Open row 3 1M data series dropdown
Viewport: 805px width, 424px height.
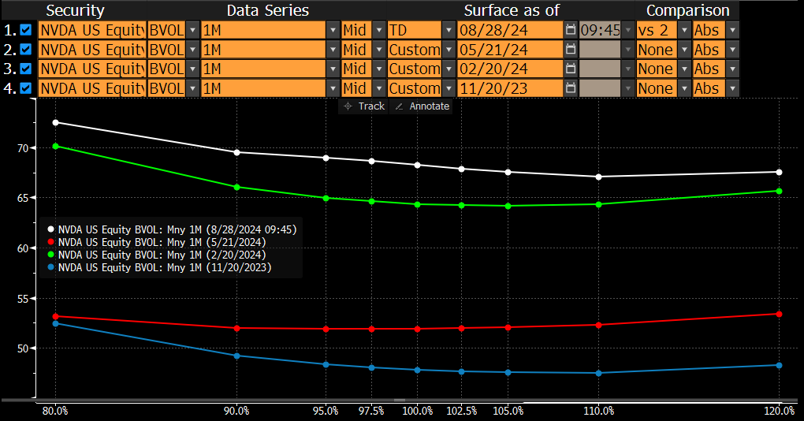click(333, 69)
